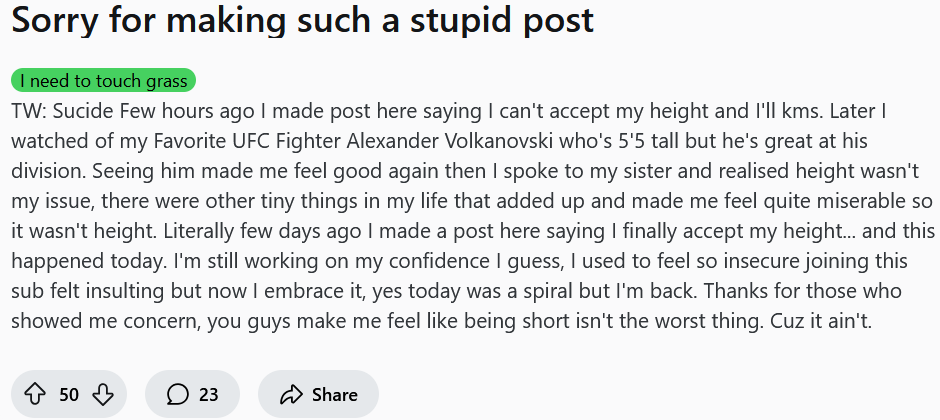Open the post title 'Sorry for making such a stupid post'
This screenshot has width=940, height=420.
click(303, 19)
